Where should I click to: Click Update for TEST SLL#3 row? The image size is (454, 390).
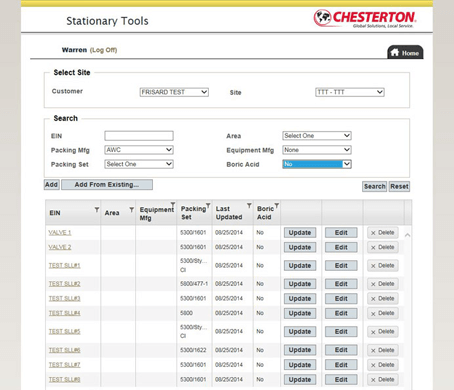click(300, 299)
